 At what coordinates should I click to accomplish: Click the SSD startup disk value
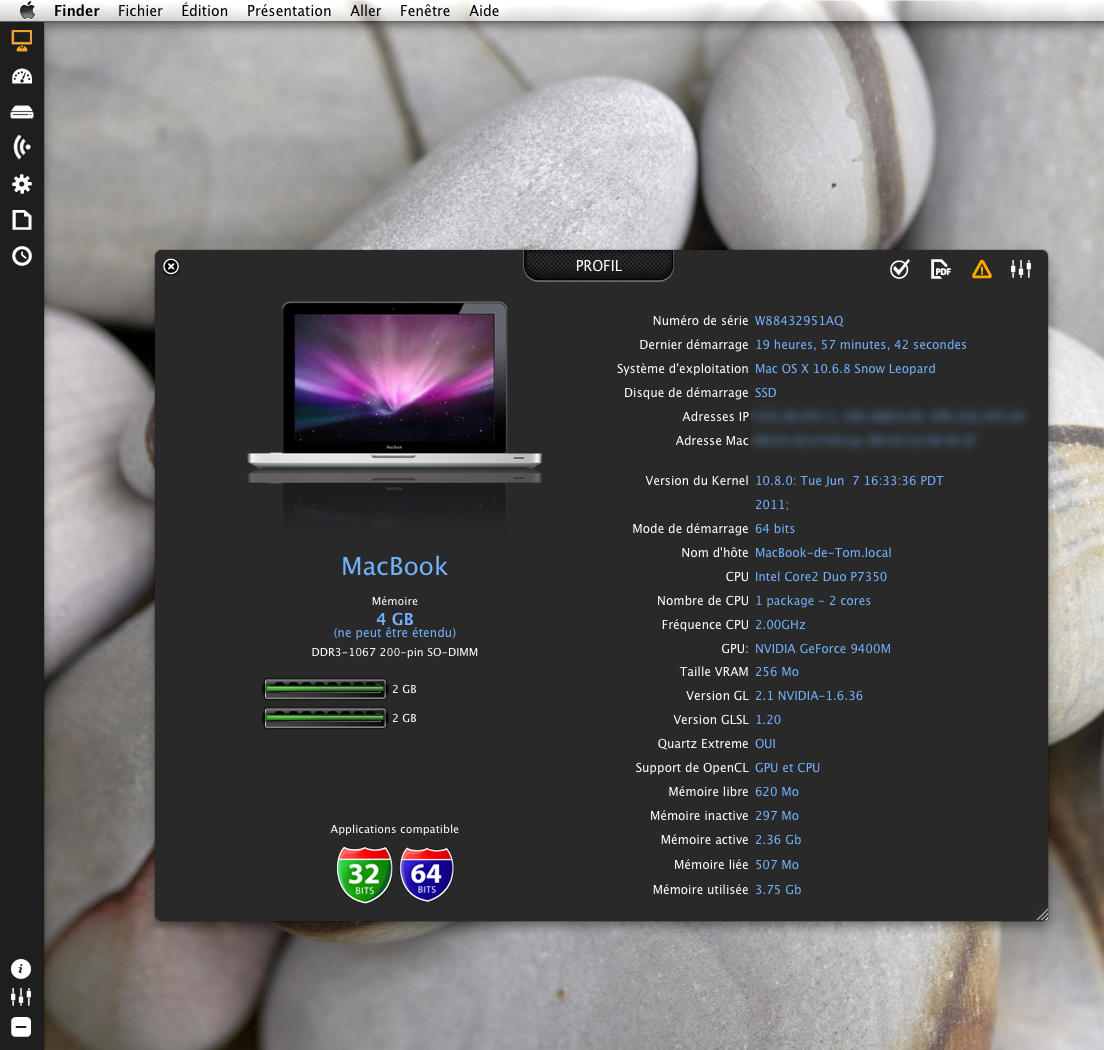(x=765, y=392)
